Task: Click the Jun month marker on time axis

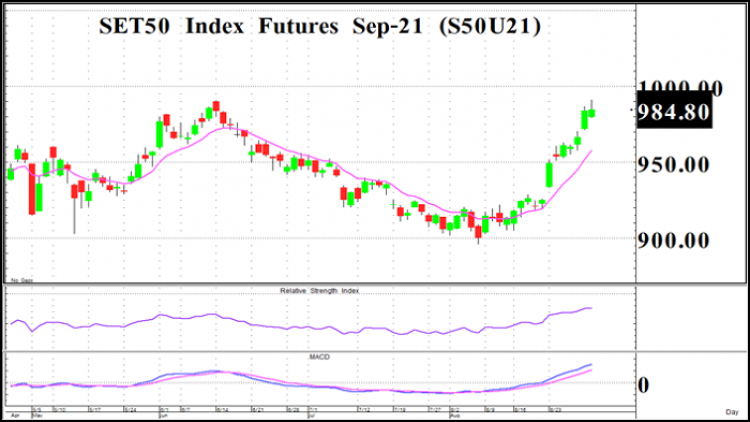Action: click(163, 415)
